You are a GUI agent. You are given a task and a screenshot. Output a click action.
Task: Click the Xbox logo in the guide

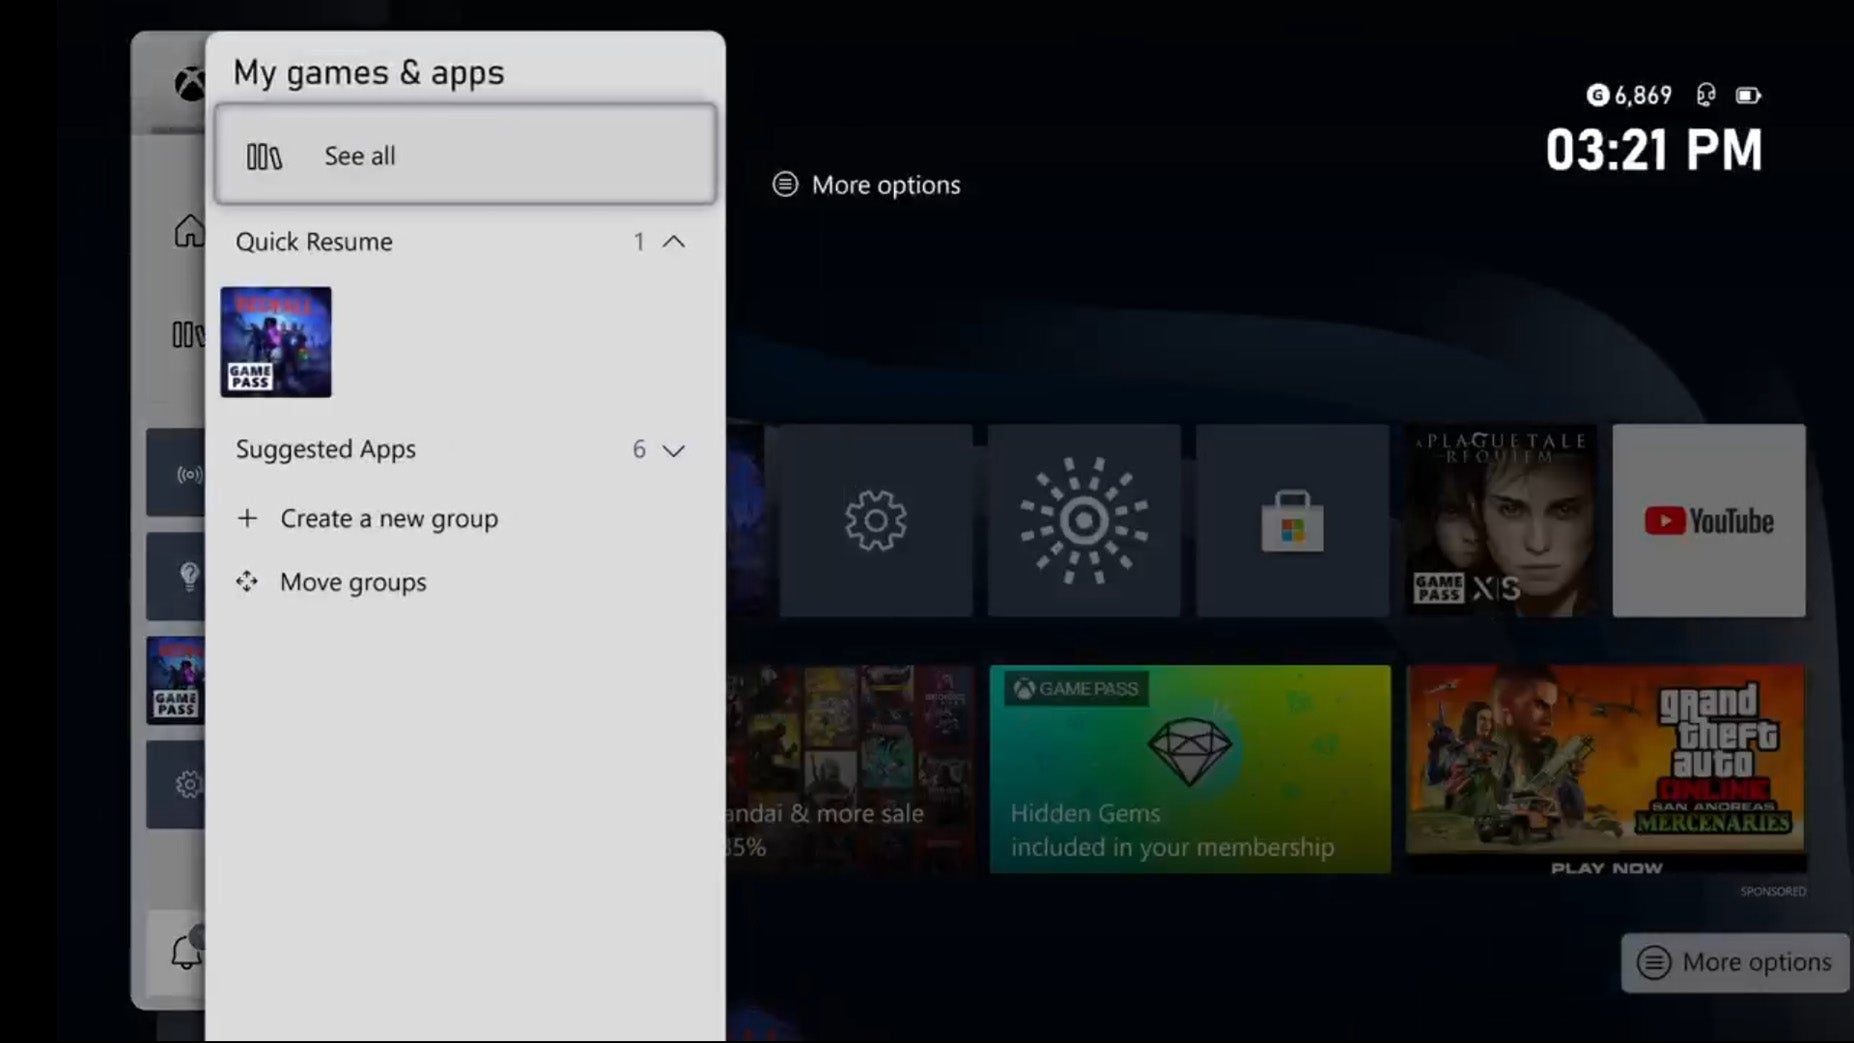[x=190, y=84]
